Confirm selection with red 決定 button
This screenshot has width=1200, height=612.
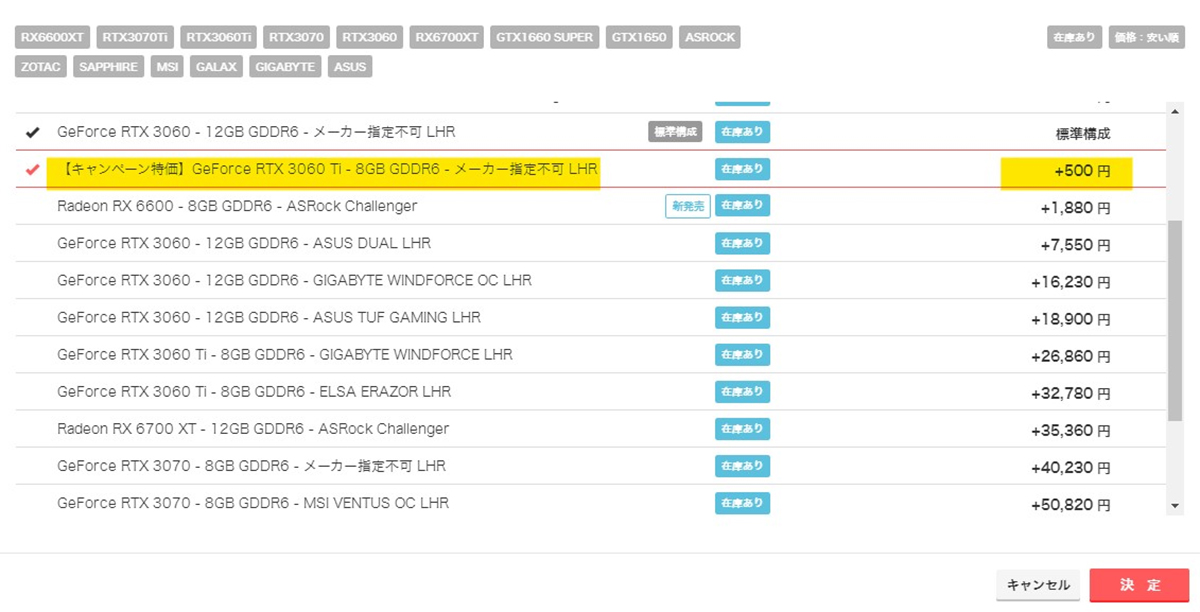1139,585
